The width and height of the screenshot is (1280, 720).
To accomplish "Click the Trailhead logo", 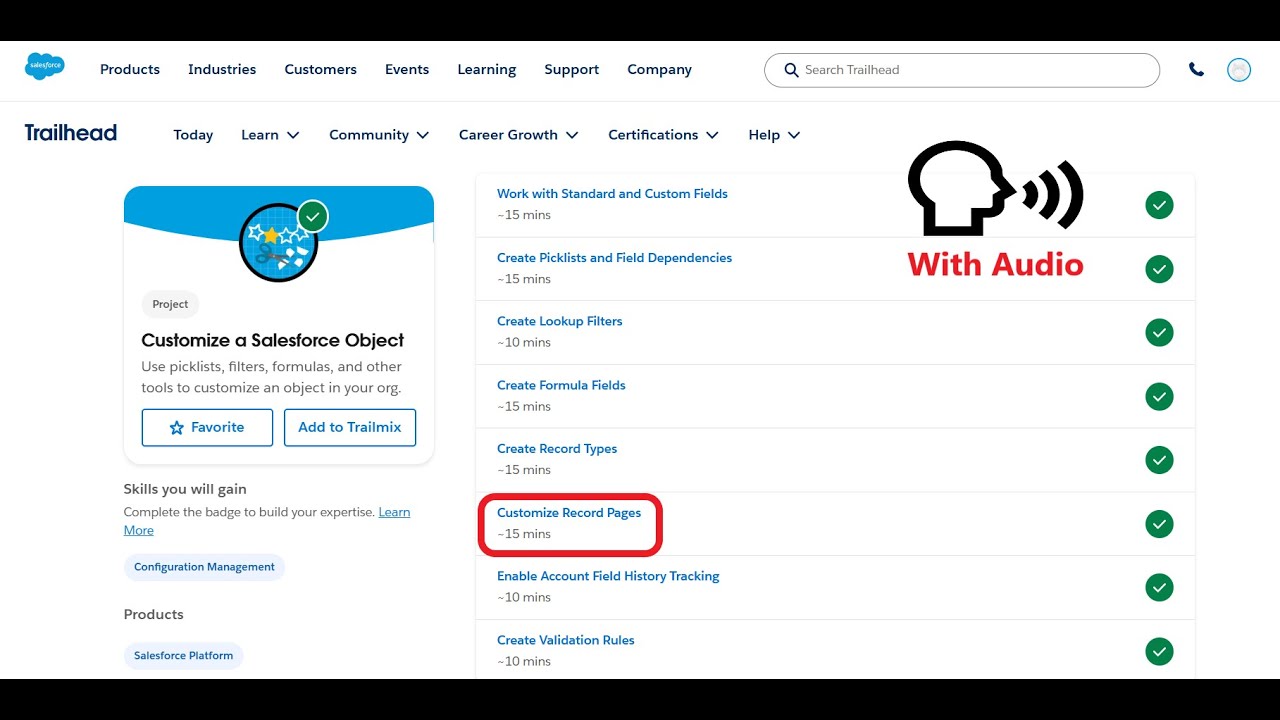I will [x=71, y=133].
